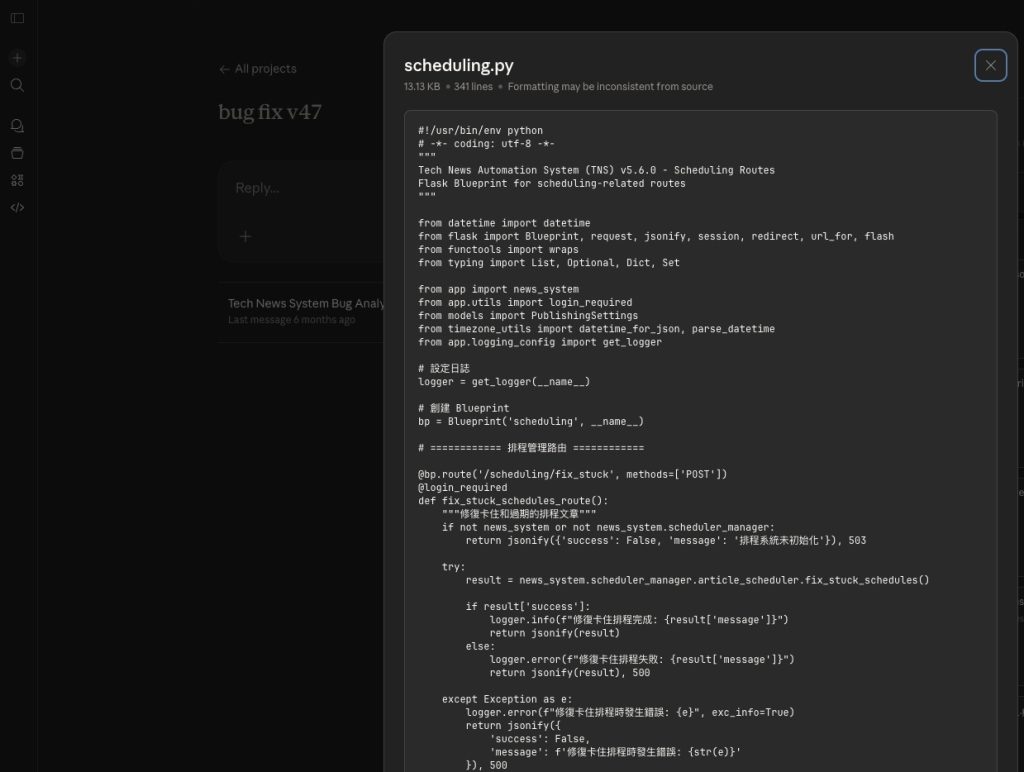Open the search tool in the sidebar
This screenshot has width=1024, height=772.
(x=16, y=85)
